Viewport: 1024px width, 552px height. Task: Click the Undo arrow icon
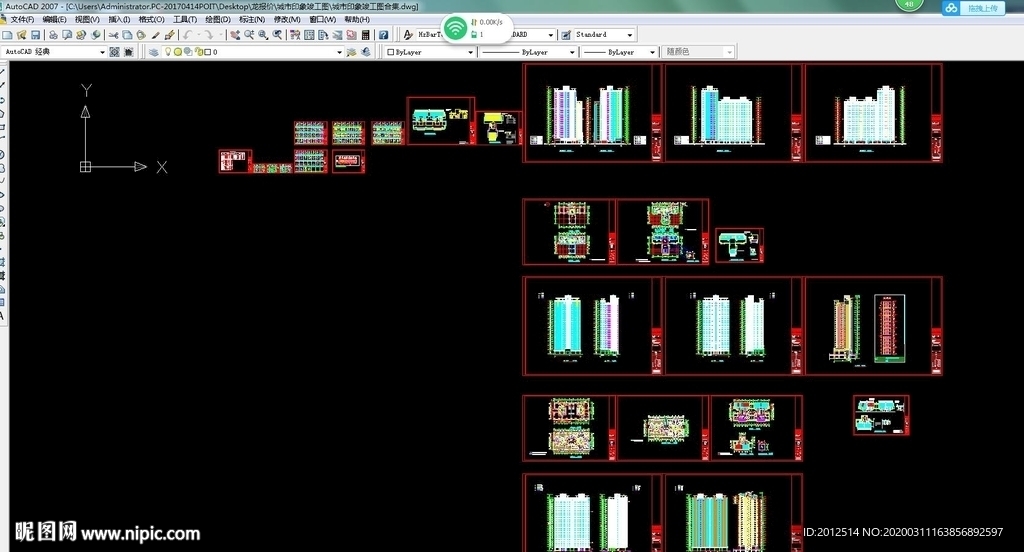pyautogui.click(x=187, y=35)
